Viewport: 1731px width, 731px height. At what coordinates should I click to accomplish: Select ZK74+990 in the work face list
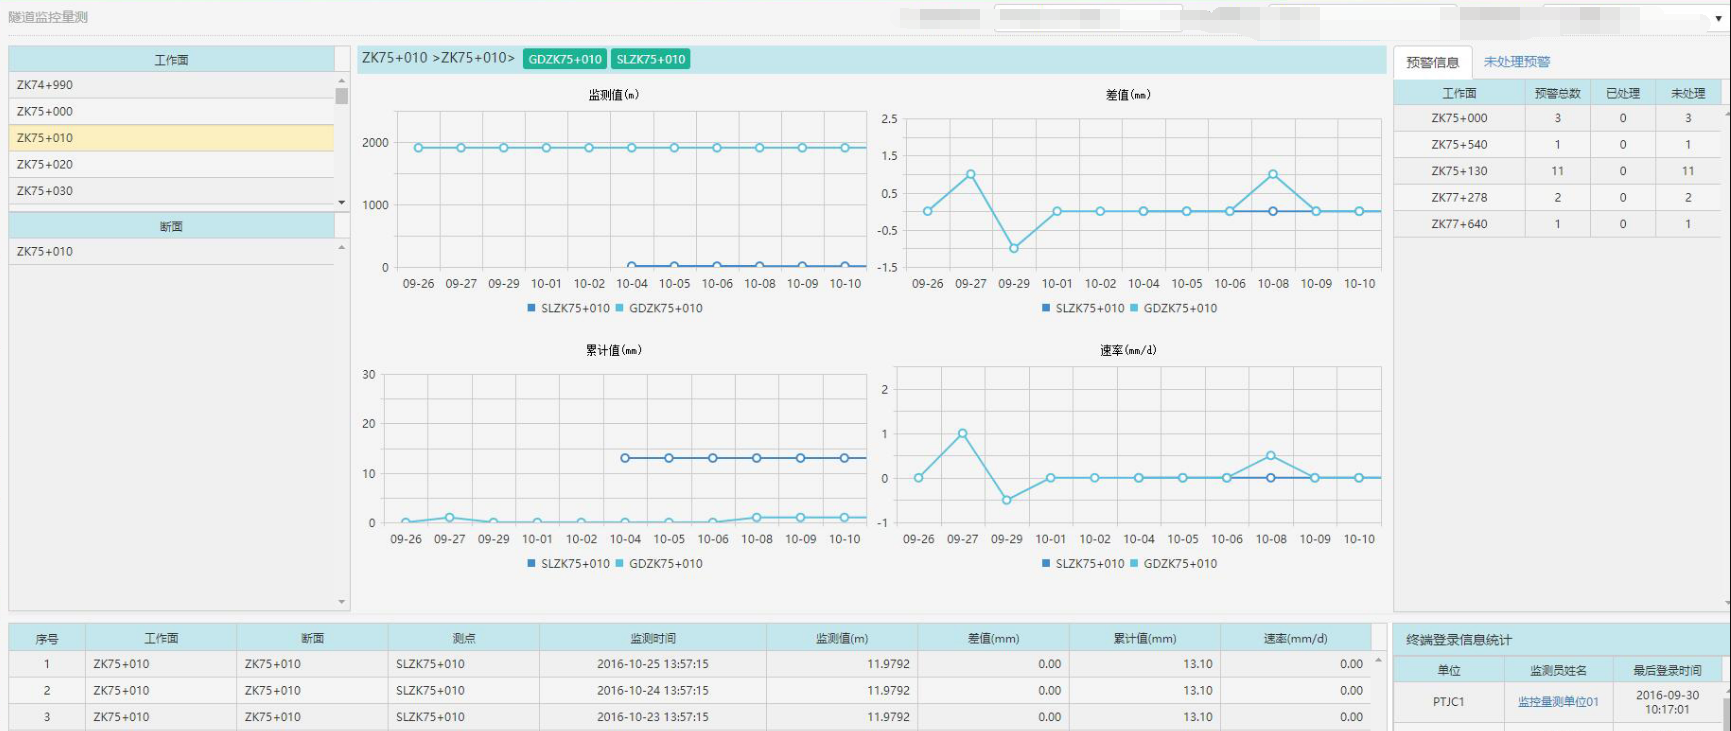[171, 85]
